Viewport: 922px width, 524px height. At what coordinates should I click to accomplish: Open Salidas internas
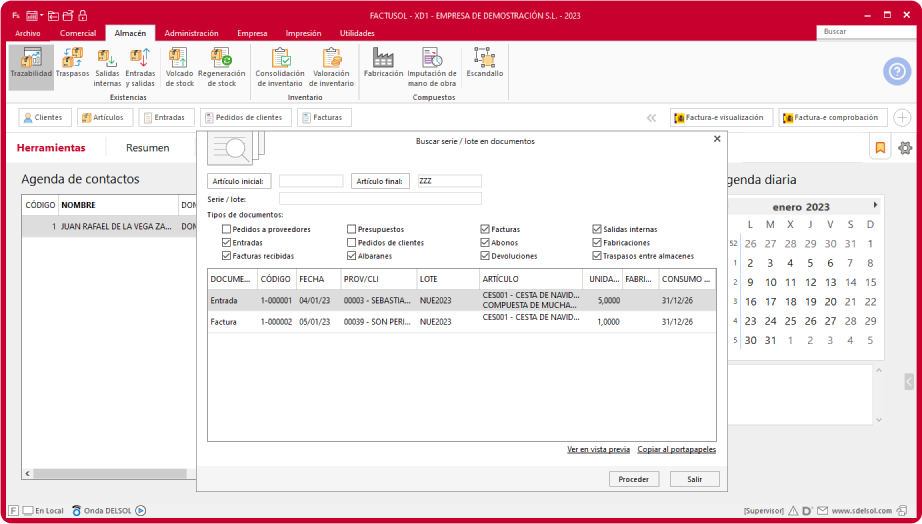(x=107, y=68)
